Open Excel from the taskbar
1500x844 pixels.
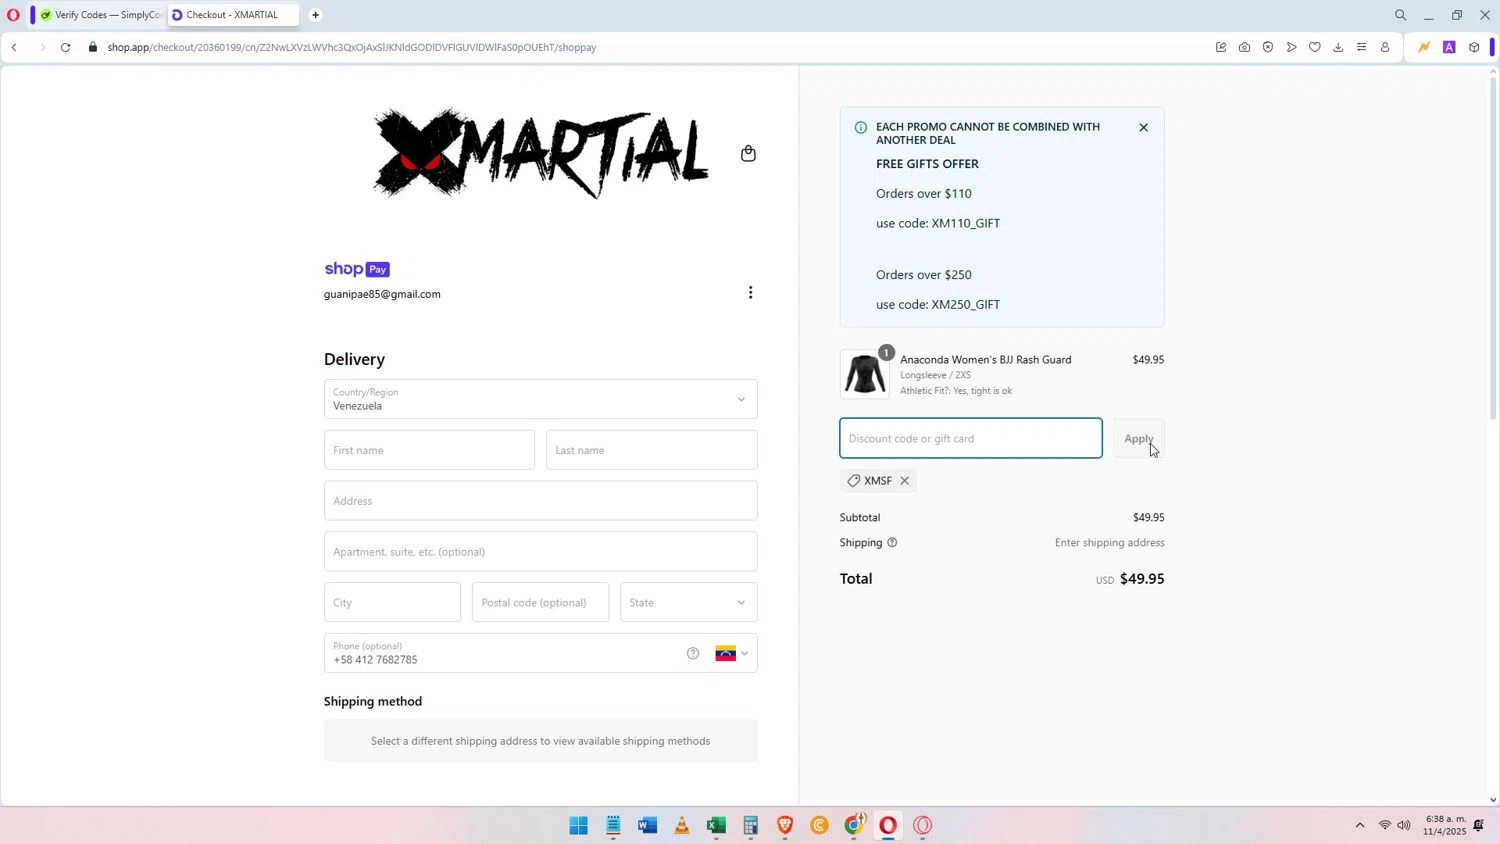(x=716, y=825)
